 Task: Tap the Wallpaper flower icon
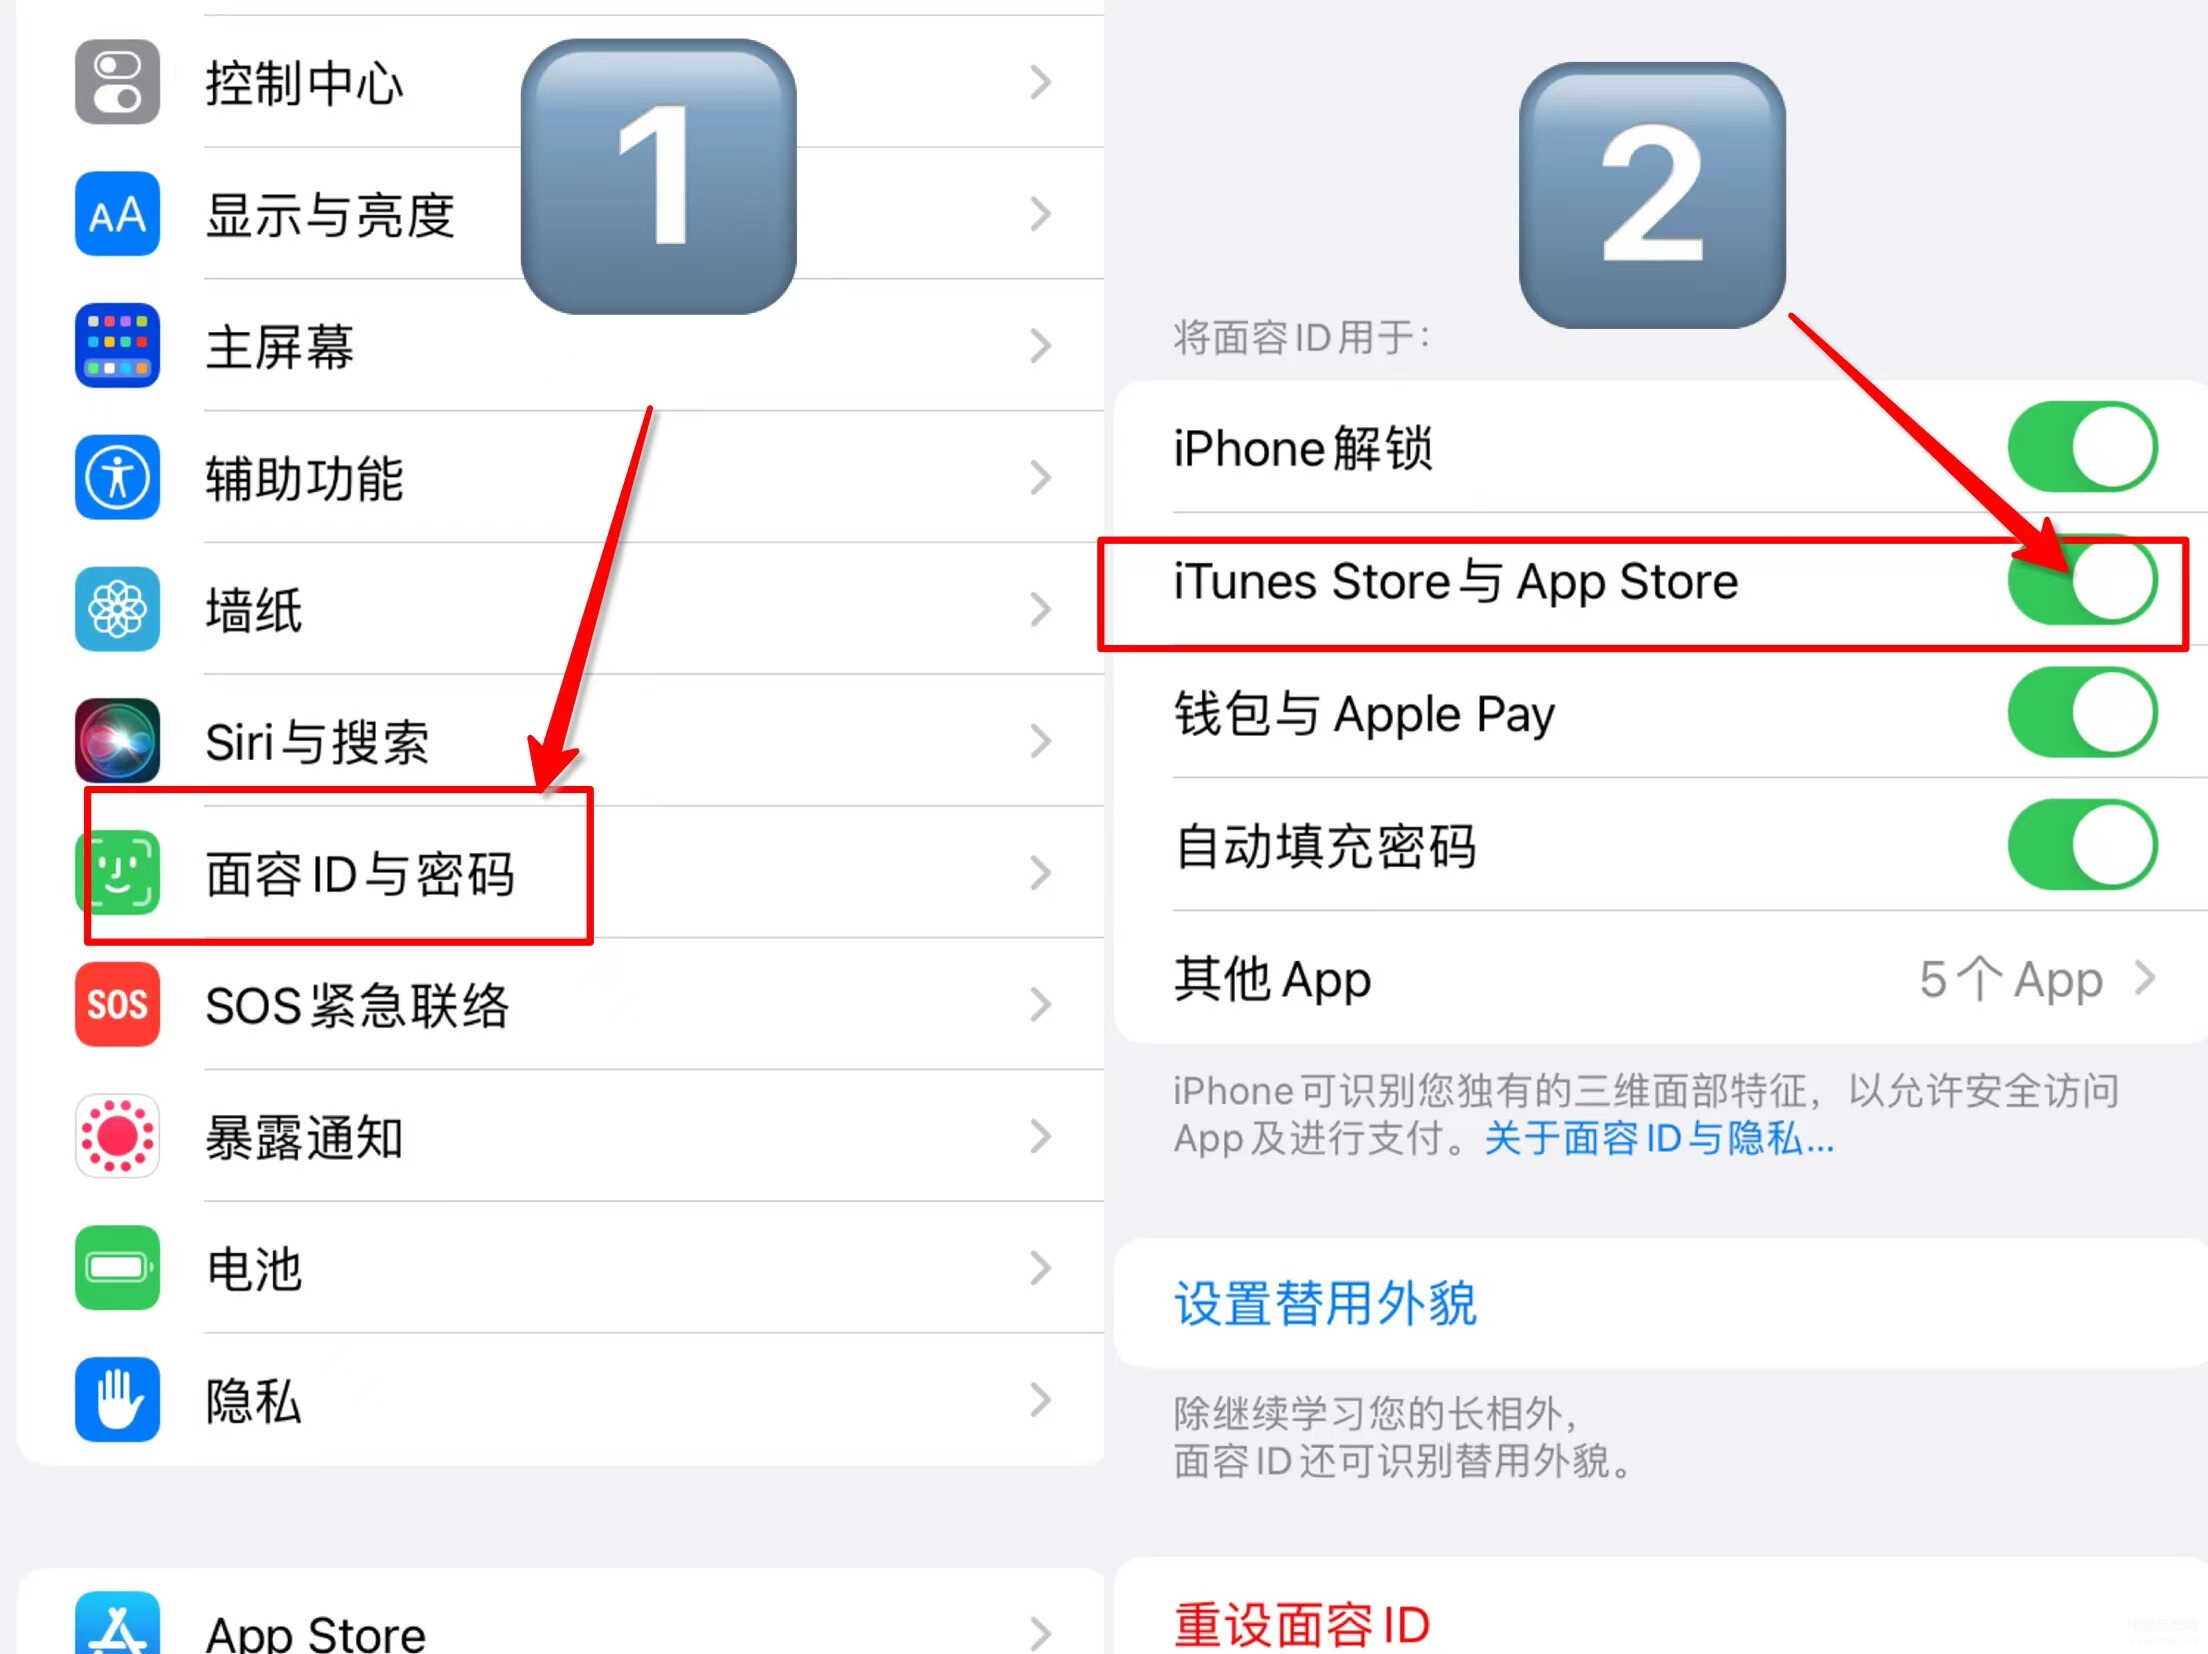(117, 609)
